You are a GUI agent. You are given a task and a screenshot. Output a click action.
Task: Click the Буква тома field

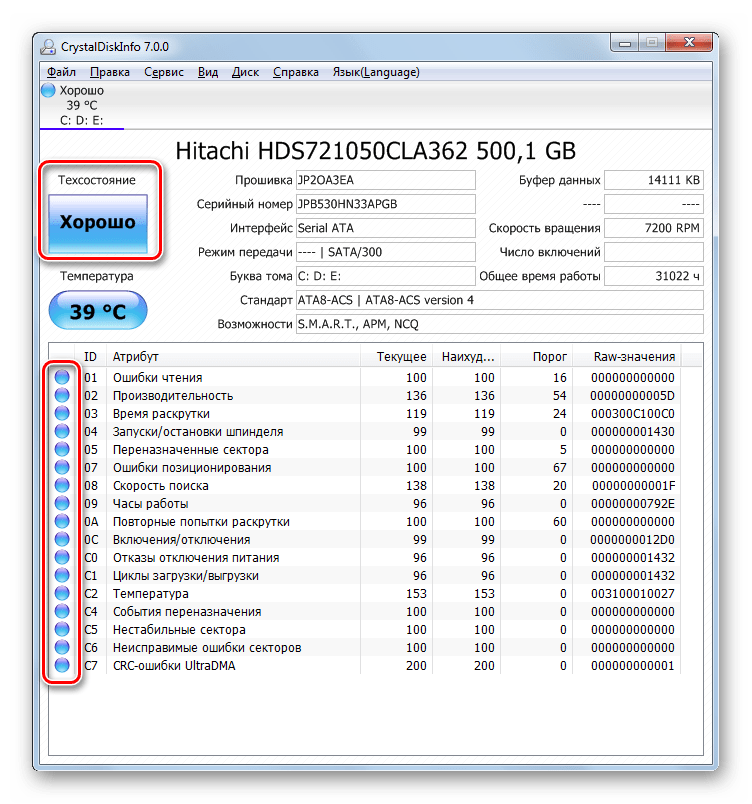click(385, 276)
